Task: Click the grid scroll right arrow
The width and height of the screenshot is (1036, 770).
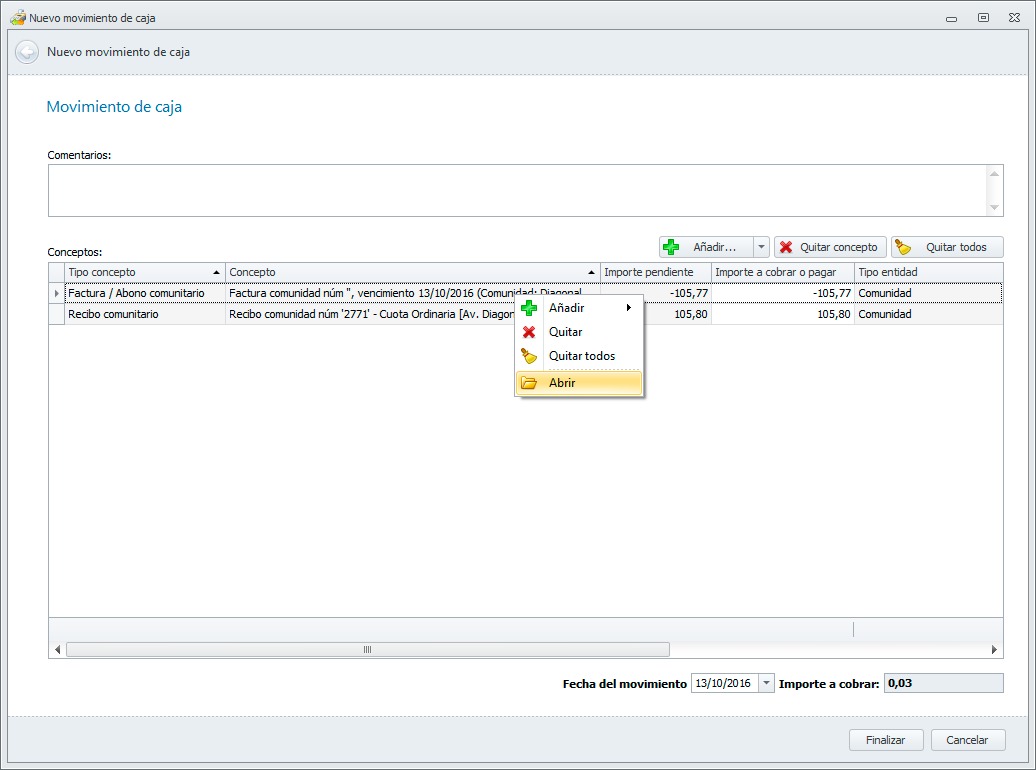Action: click(x=994, y=650)
